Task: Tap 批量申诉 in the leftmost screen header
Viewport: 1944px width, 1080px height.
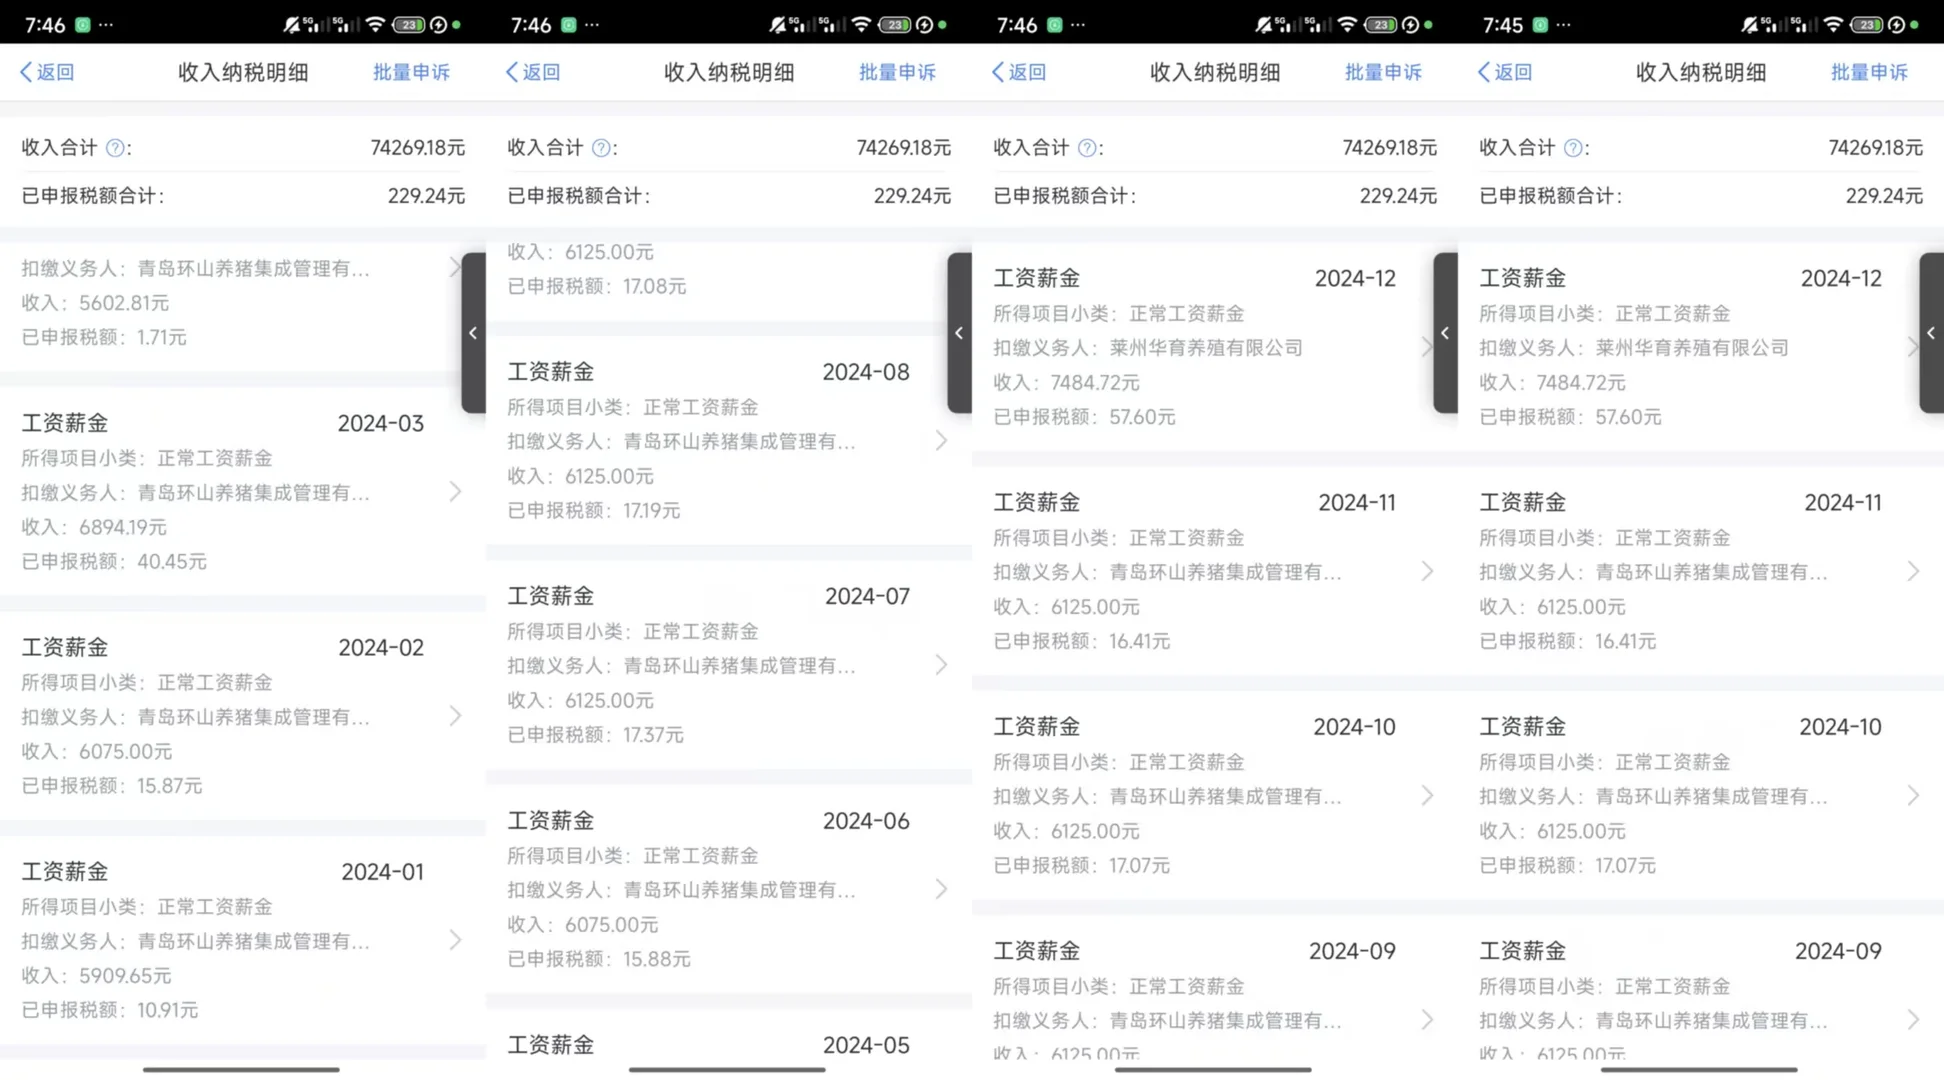Action: coord(411,72)
